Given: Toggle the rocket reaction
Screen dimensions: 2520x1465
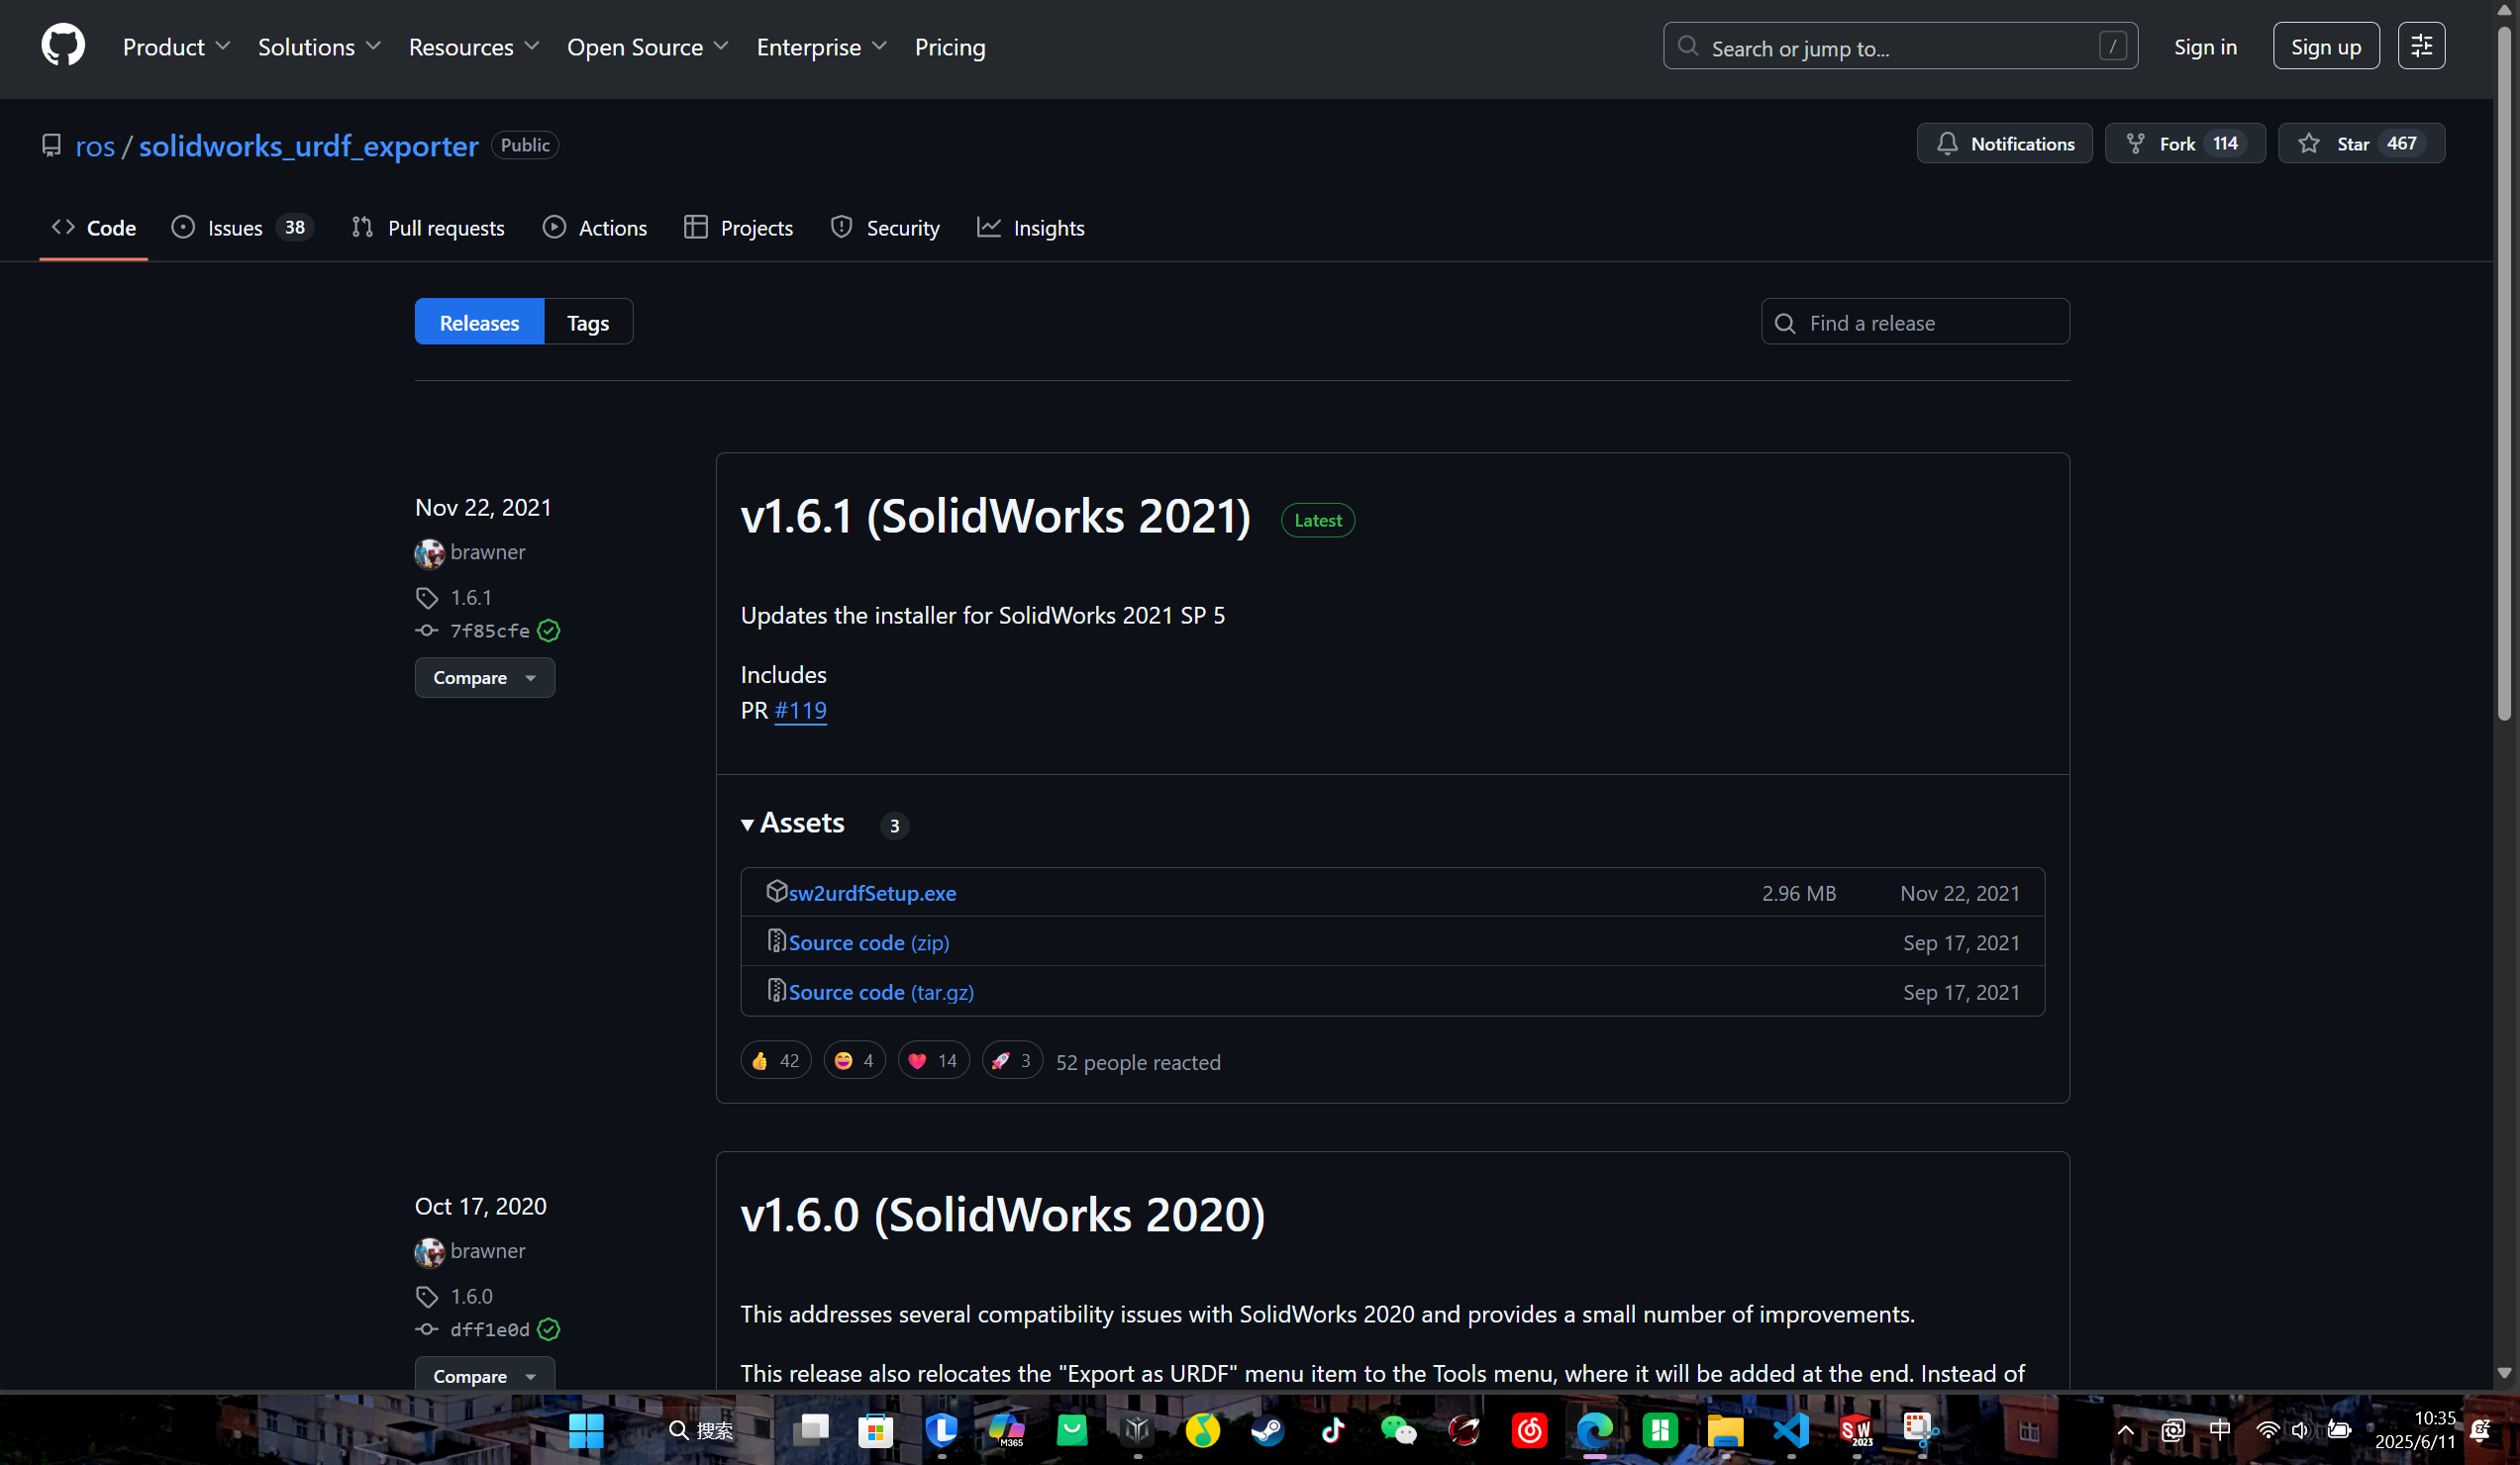Looking at the screenshot, I should [x=1011, y=1060].
